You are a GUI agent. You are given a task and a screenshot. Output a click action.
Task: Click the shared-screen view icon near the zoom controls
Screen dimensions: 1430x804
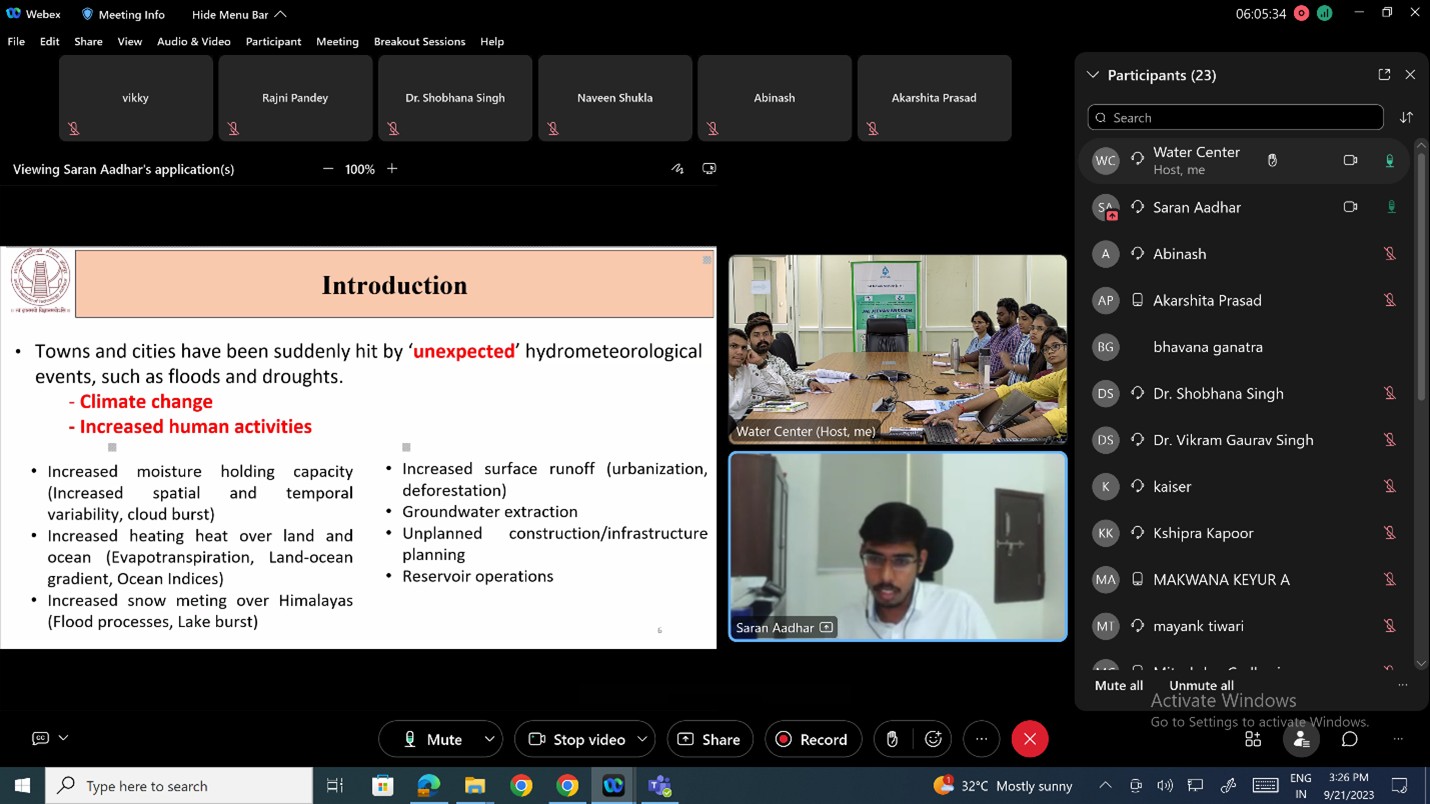(710, 169)
